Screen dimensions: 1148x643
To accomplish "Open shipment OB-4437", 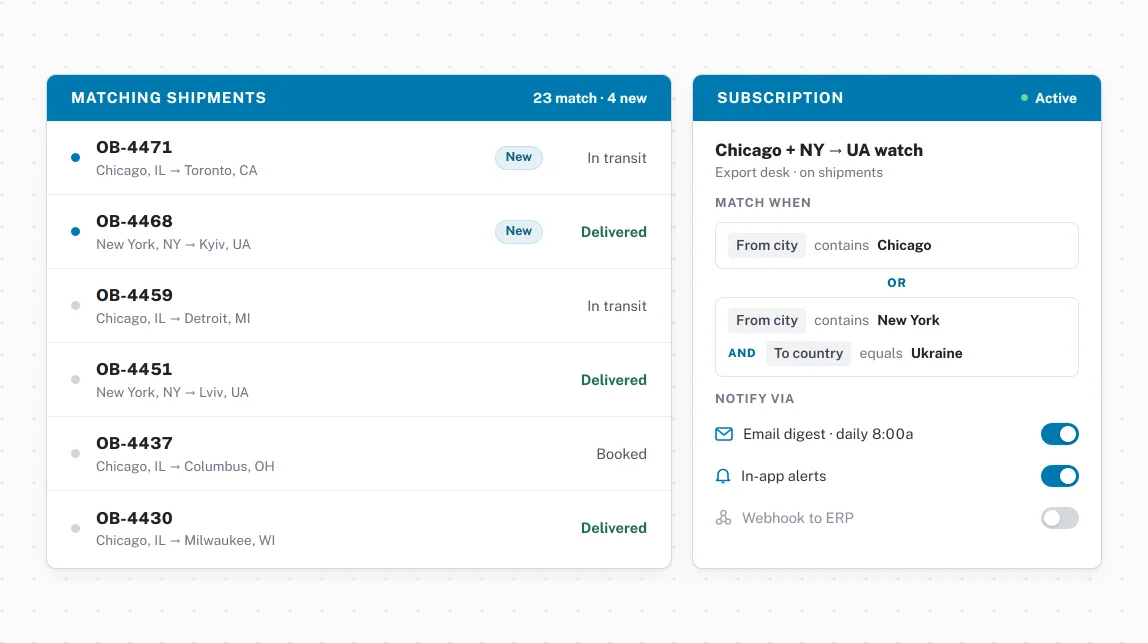I will click(359, 453).
